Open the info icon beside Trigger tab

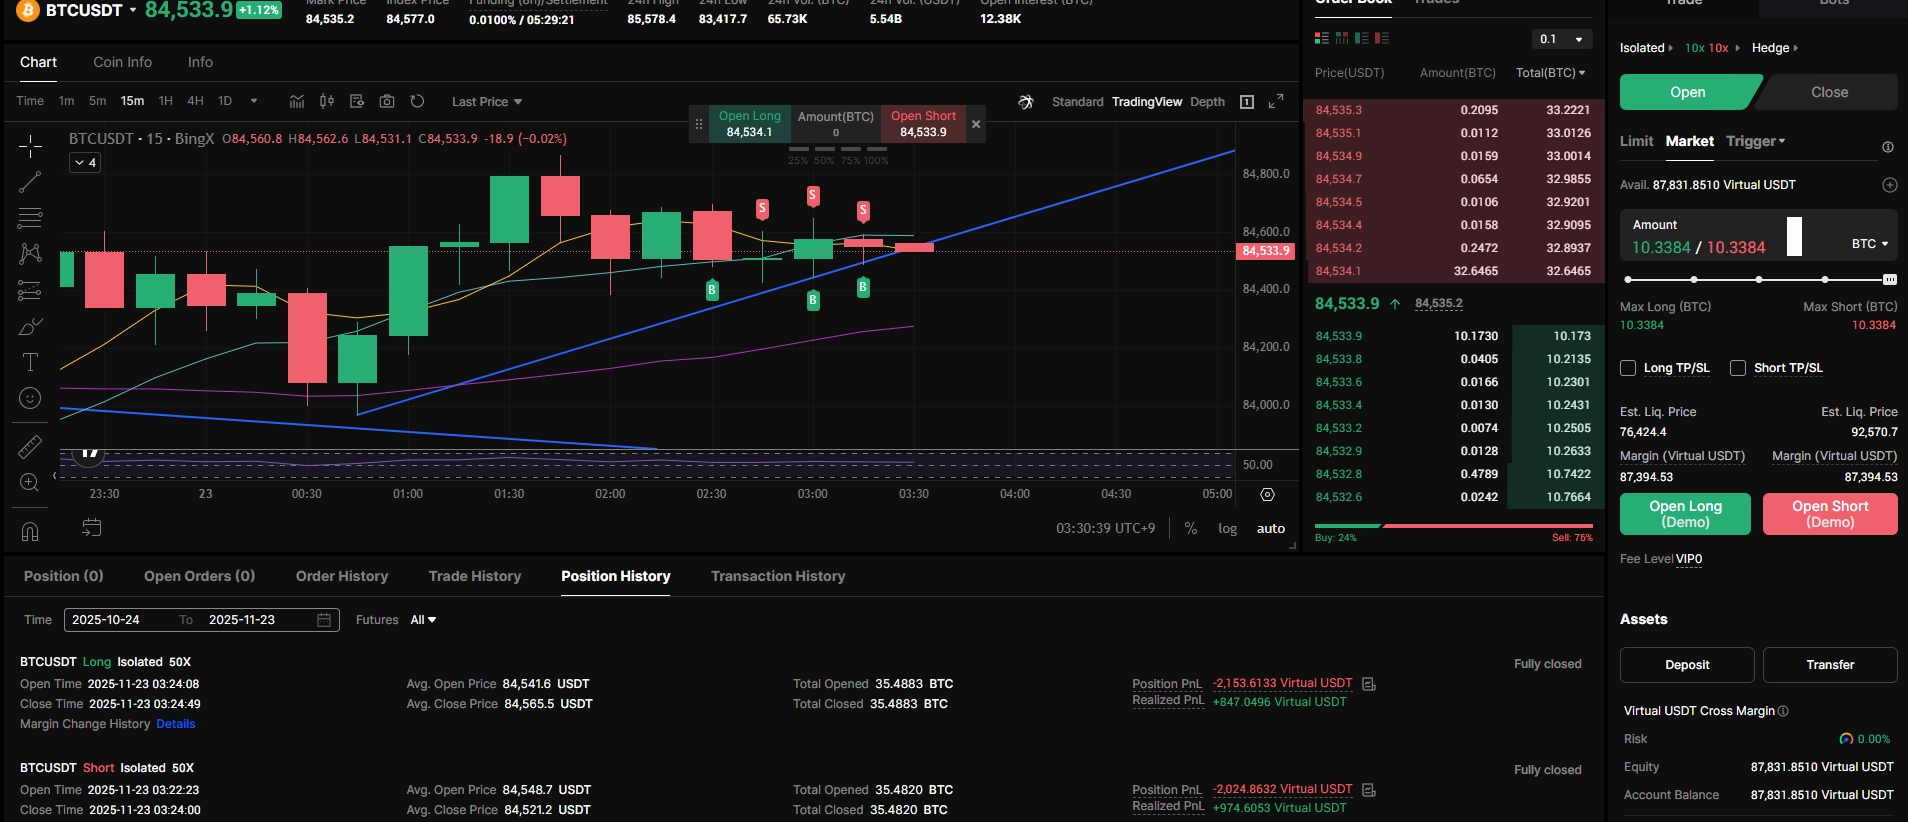1888,147
